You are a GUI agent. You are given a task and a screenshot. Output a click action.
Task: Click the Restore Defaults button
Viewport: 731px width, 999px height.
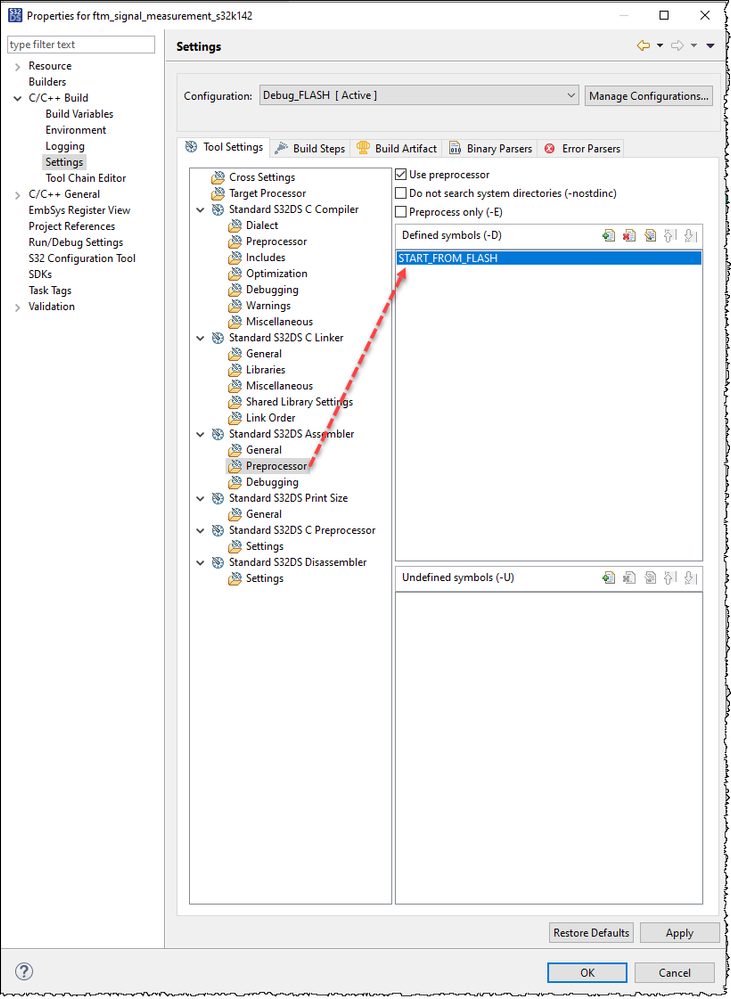[x=591, y=933]
